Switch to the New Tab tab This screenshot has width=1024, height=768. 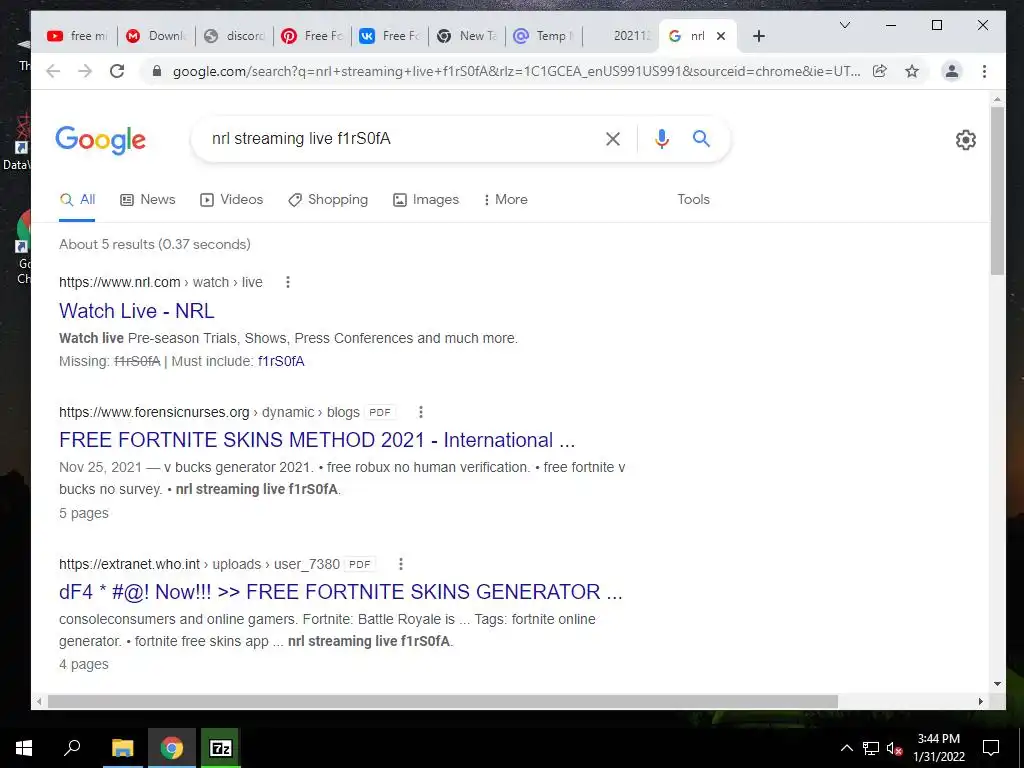pyautogui.click(x=468, y=36)
